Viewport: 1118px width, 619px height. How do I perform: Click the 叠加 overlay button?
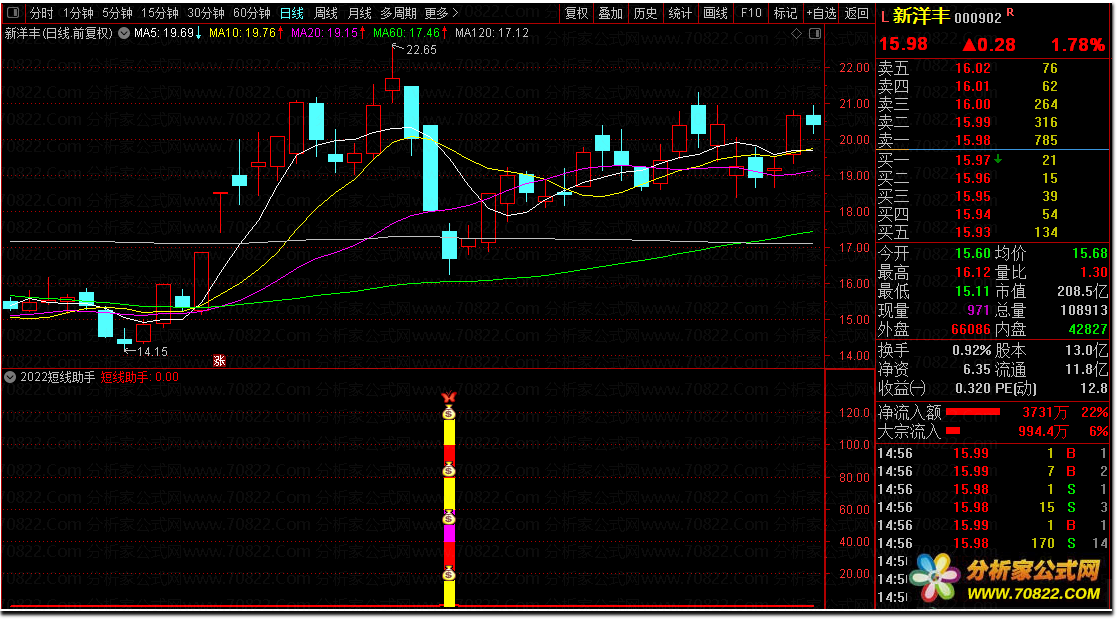pyautogui.click(x=610, y=13)
